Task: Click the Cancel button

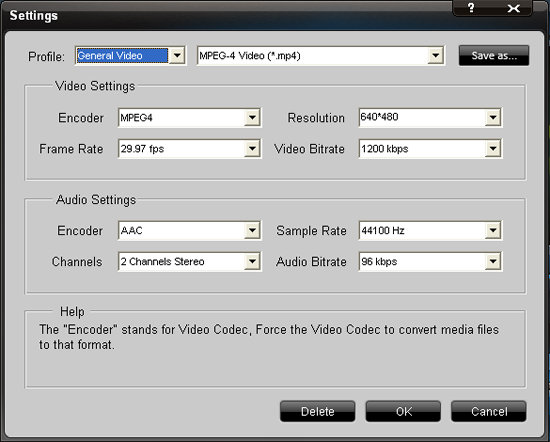Action: click(x=489, y=411)
